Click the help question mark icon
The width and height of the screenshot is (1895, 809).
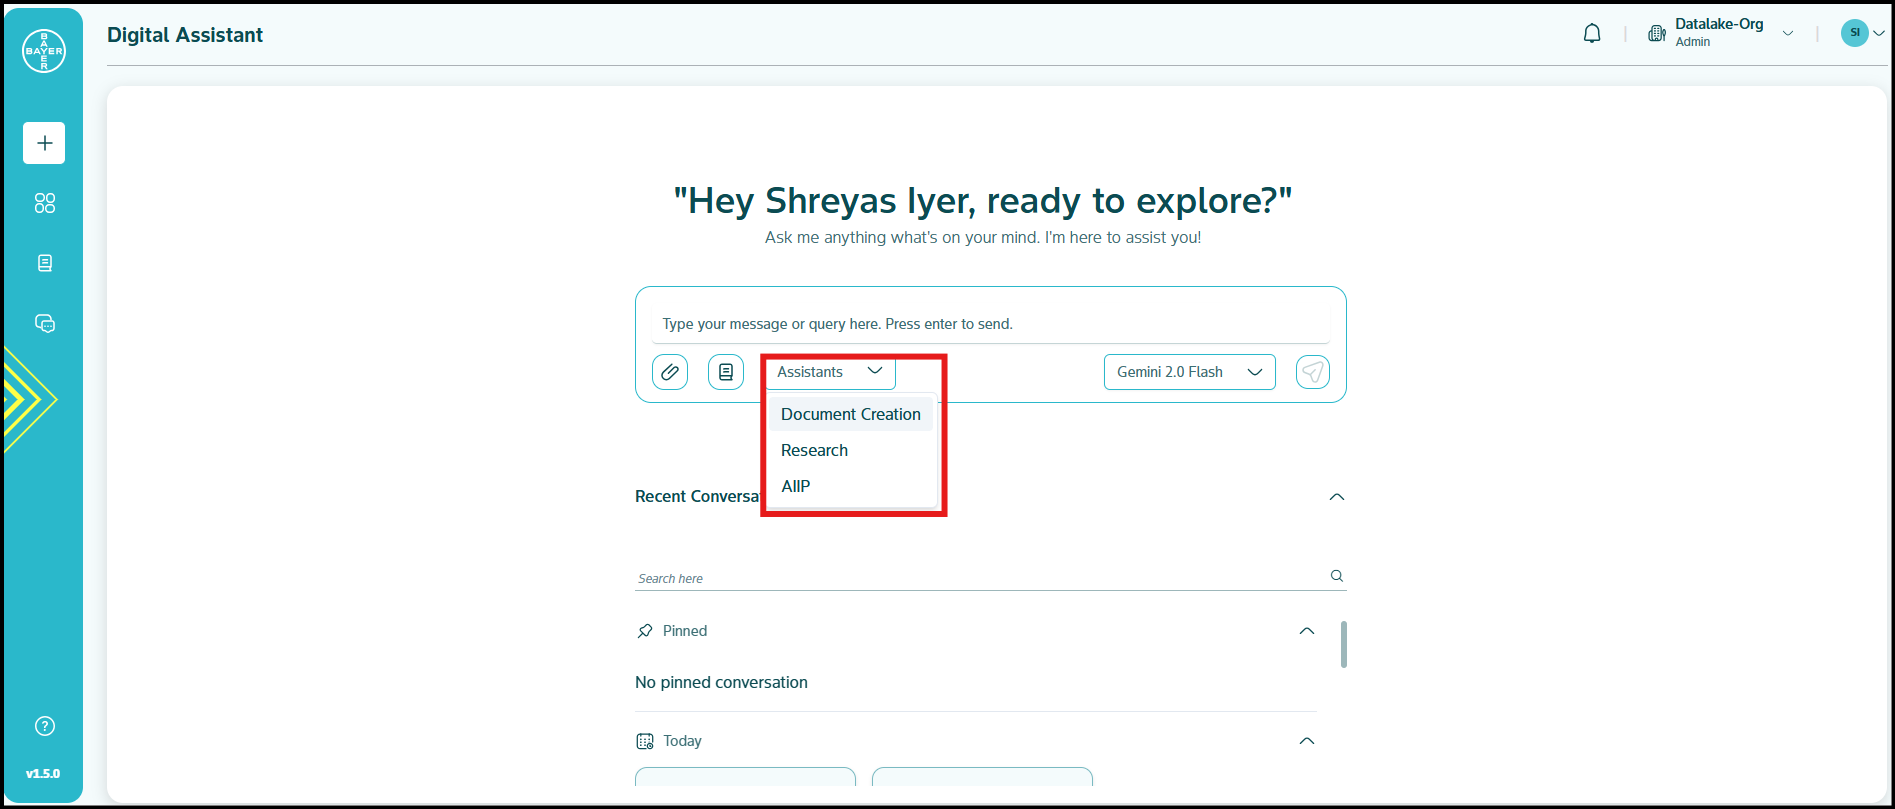[x=44, y=726]
